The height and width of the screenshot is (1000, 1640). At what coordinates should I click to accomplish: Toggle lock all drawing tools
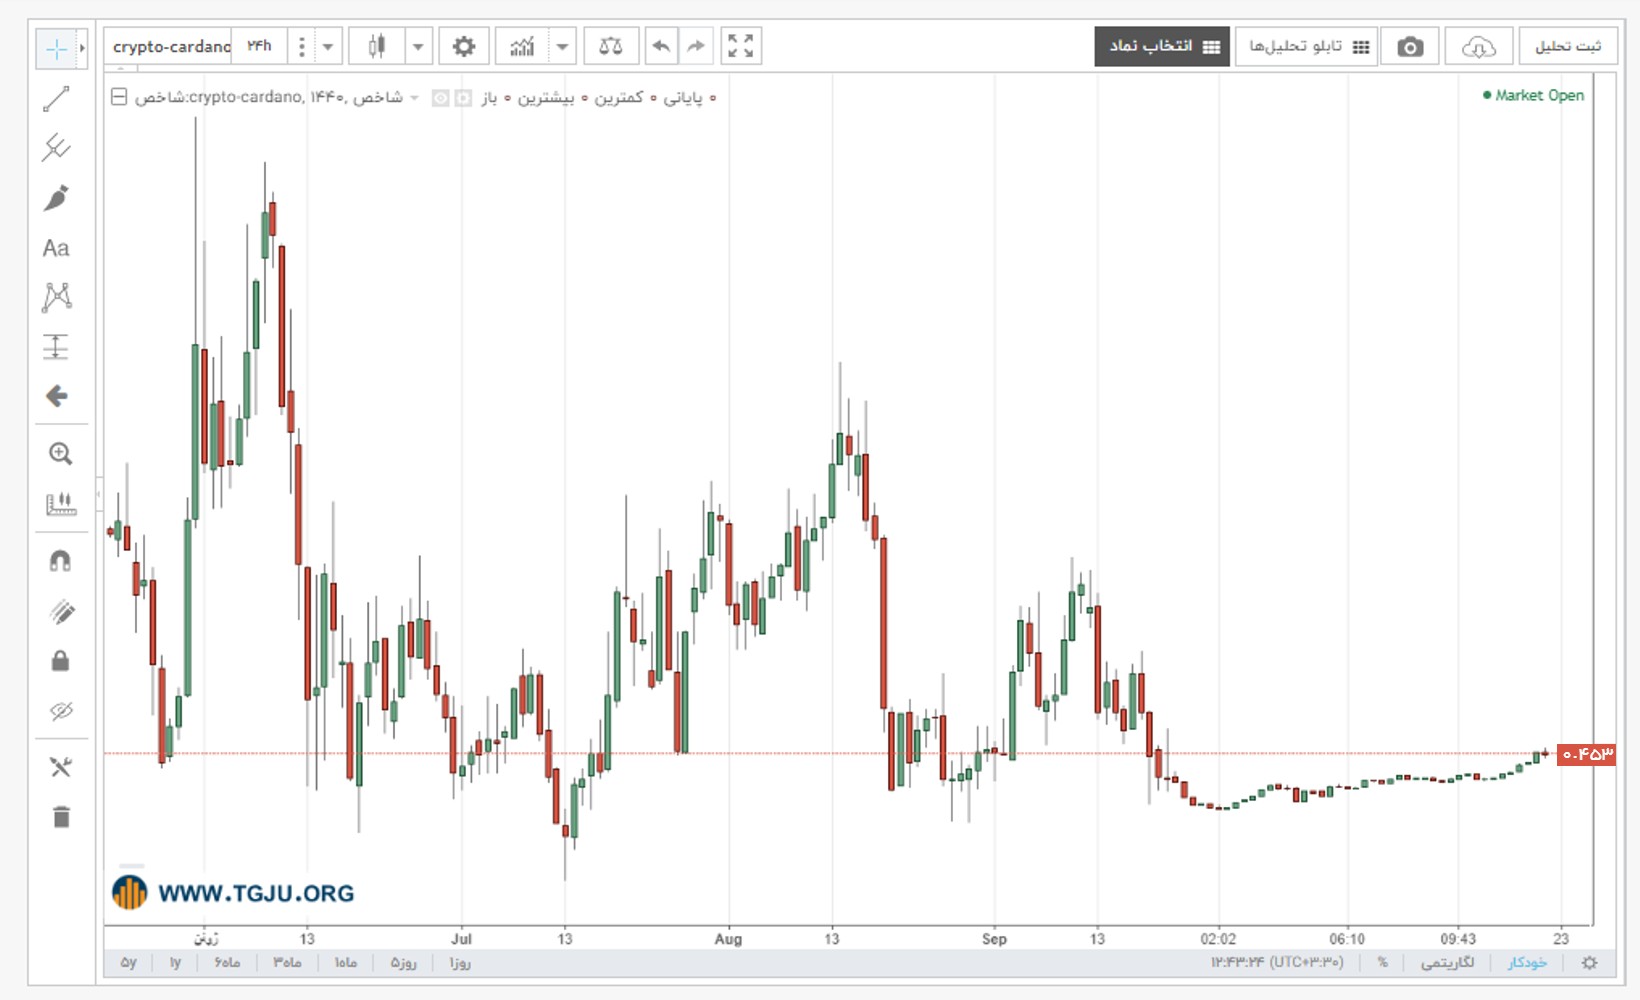60,661
